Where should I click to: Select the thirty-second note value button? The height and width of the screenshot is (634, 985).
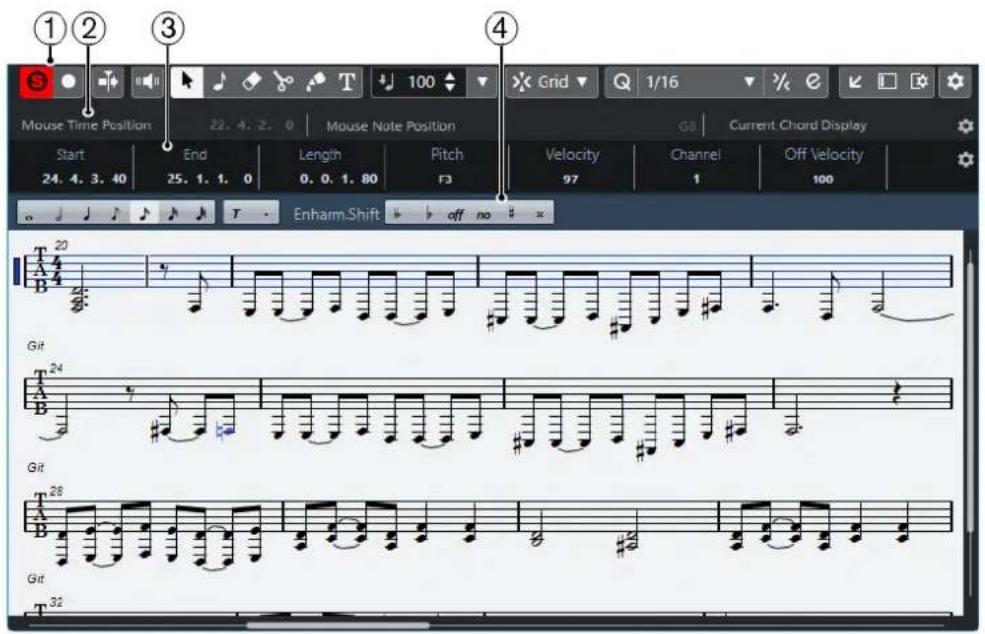pos(173,214)
